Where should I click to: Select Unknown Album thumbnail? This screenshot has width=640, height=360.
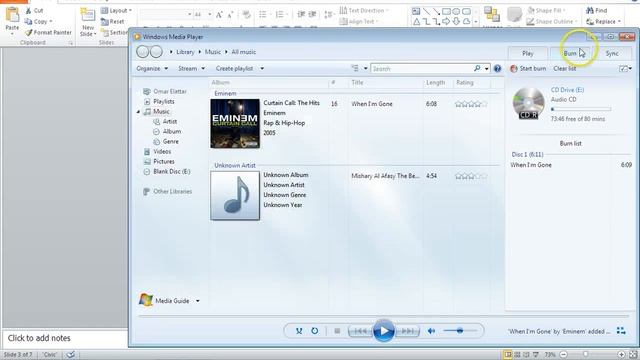[235, 196]
